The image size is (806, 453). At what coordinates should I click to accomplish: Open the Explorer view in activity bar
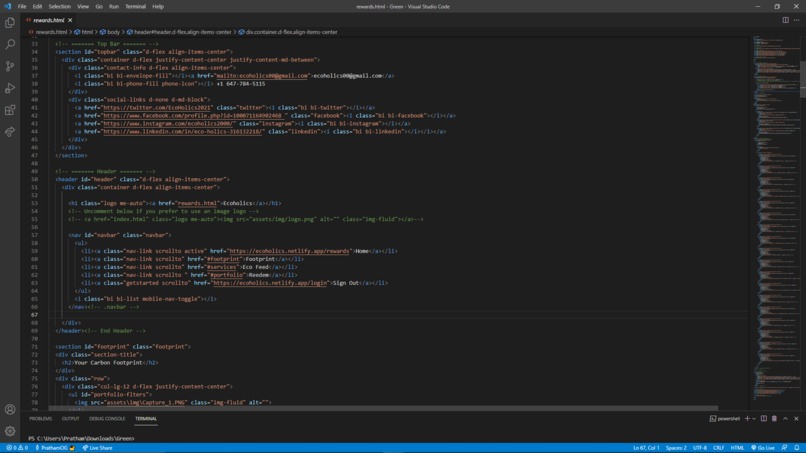click(x=10, y=22)
